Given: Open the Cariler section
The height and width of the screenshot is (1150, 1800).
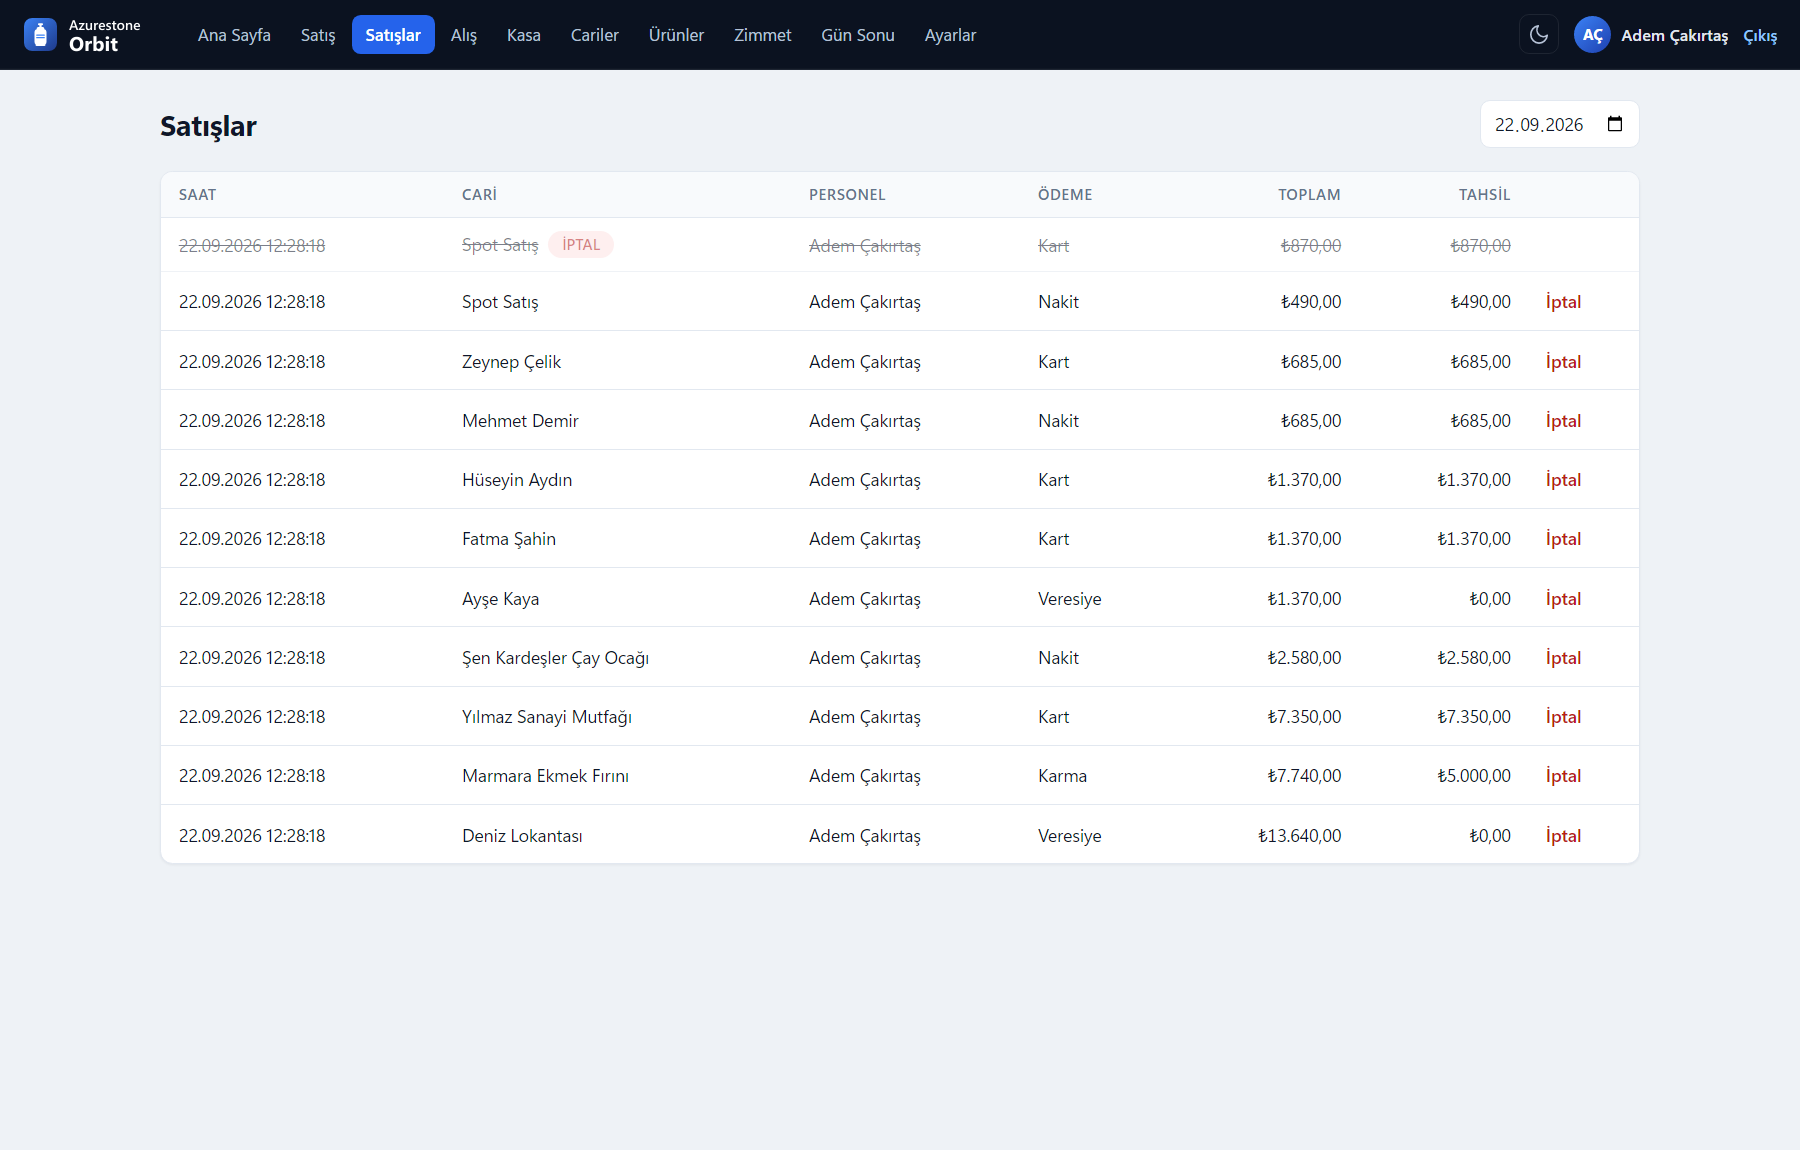Looking at the screenshot, I should (595, 35).
